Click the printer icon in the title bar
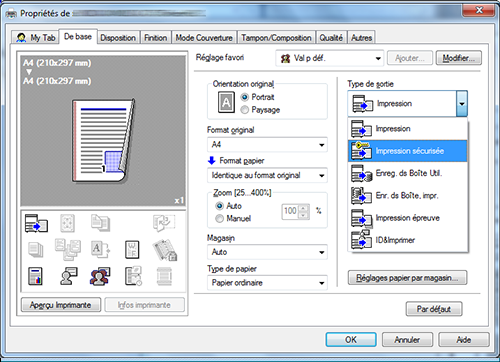The width and height of the screenshot is (500, 362). pyautogui.click(x=11, y=14)
